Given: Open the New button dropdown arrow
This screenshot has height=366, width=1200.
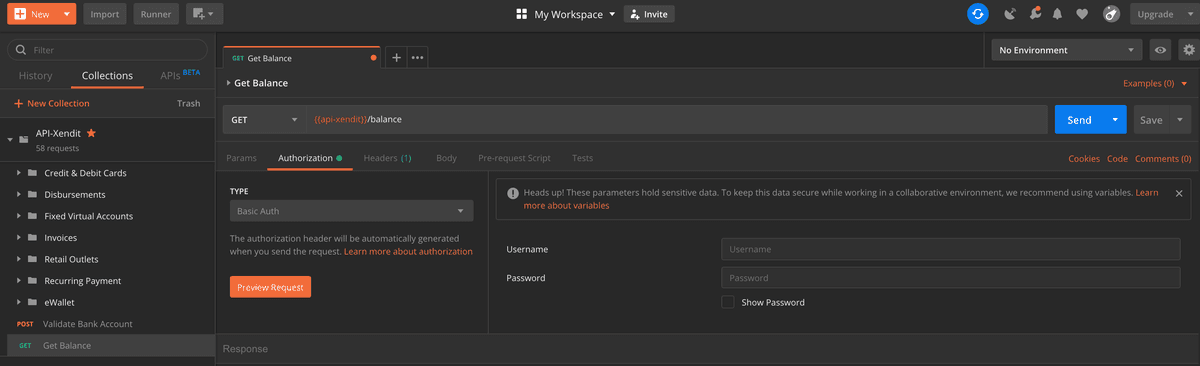Looking at the screenshot, I should pyautogui.click(x=67, y=14).
